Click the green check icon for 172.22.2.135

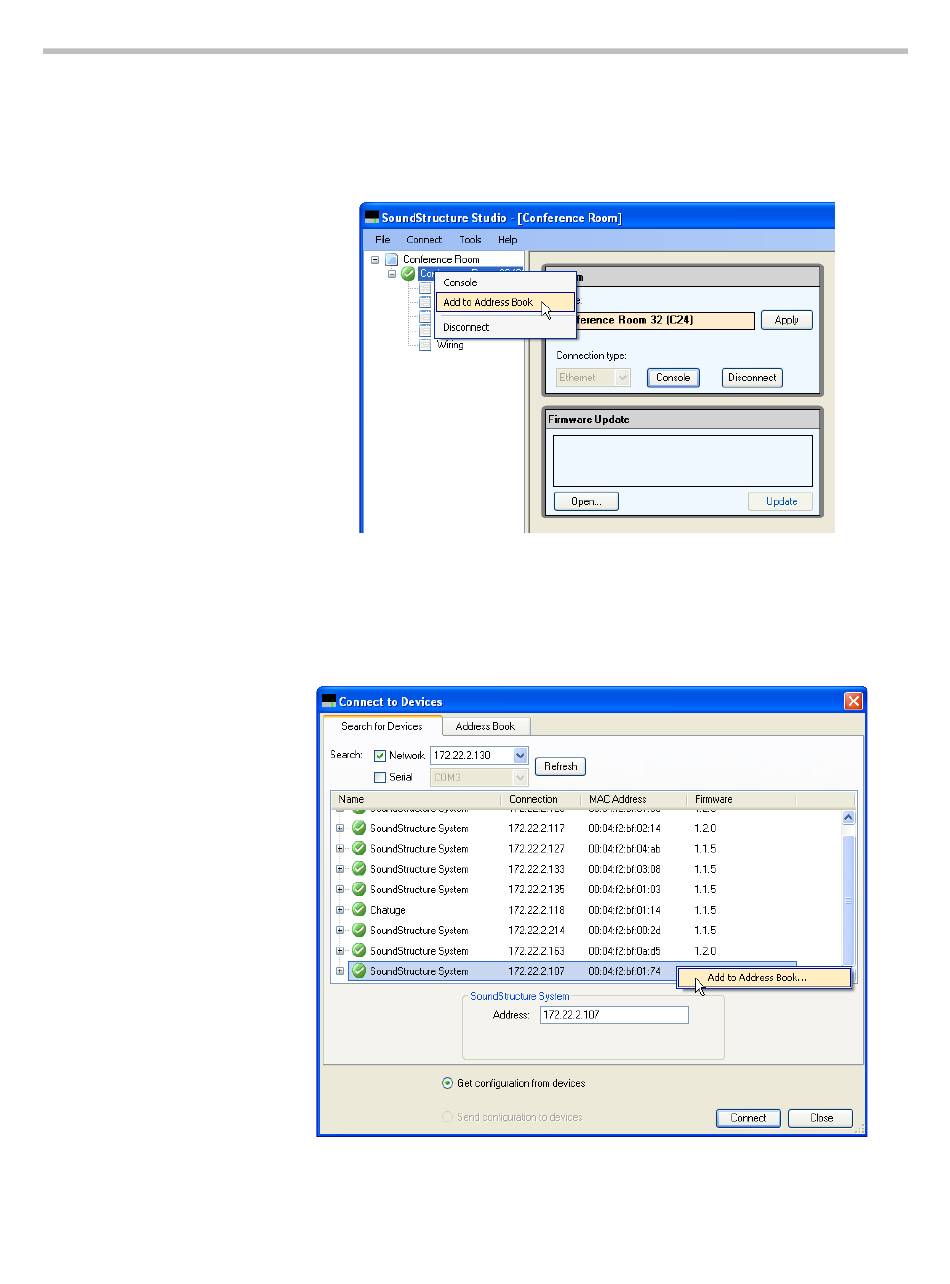358,889
